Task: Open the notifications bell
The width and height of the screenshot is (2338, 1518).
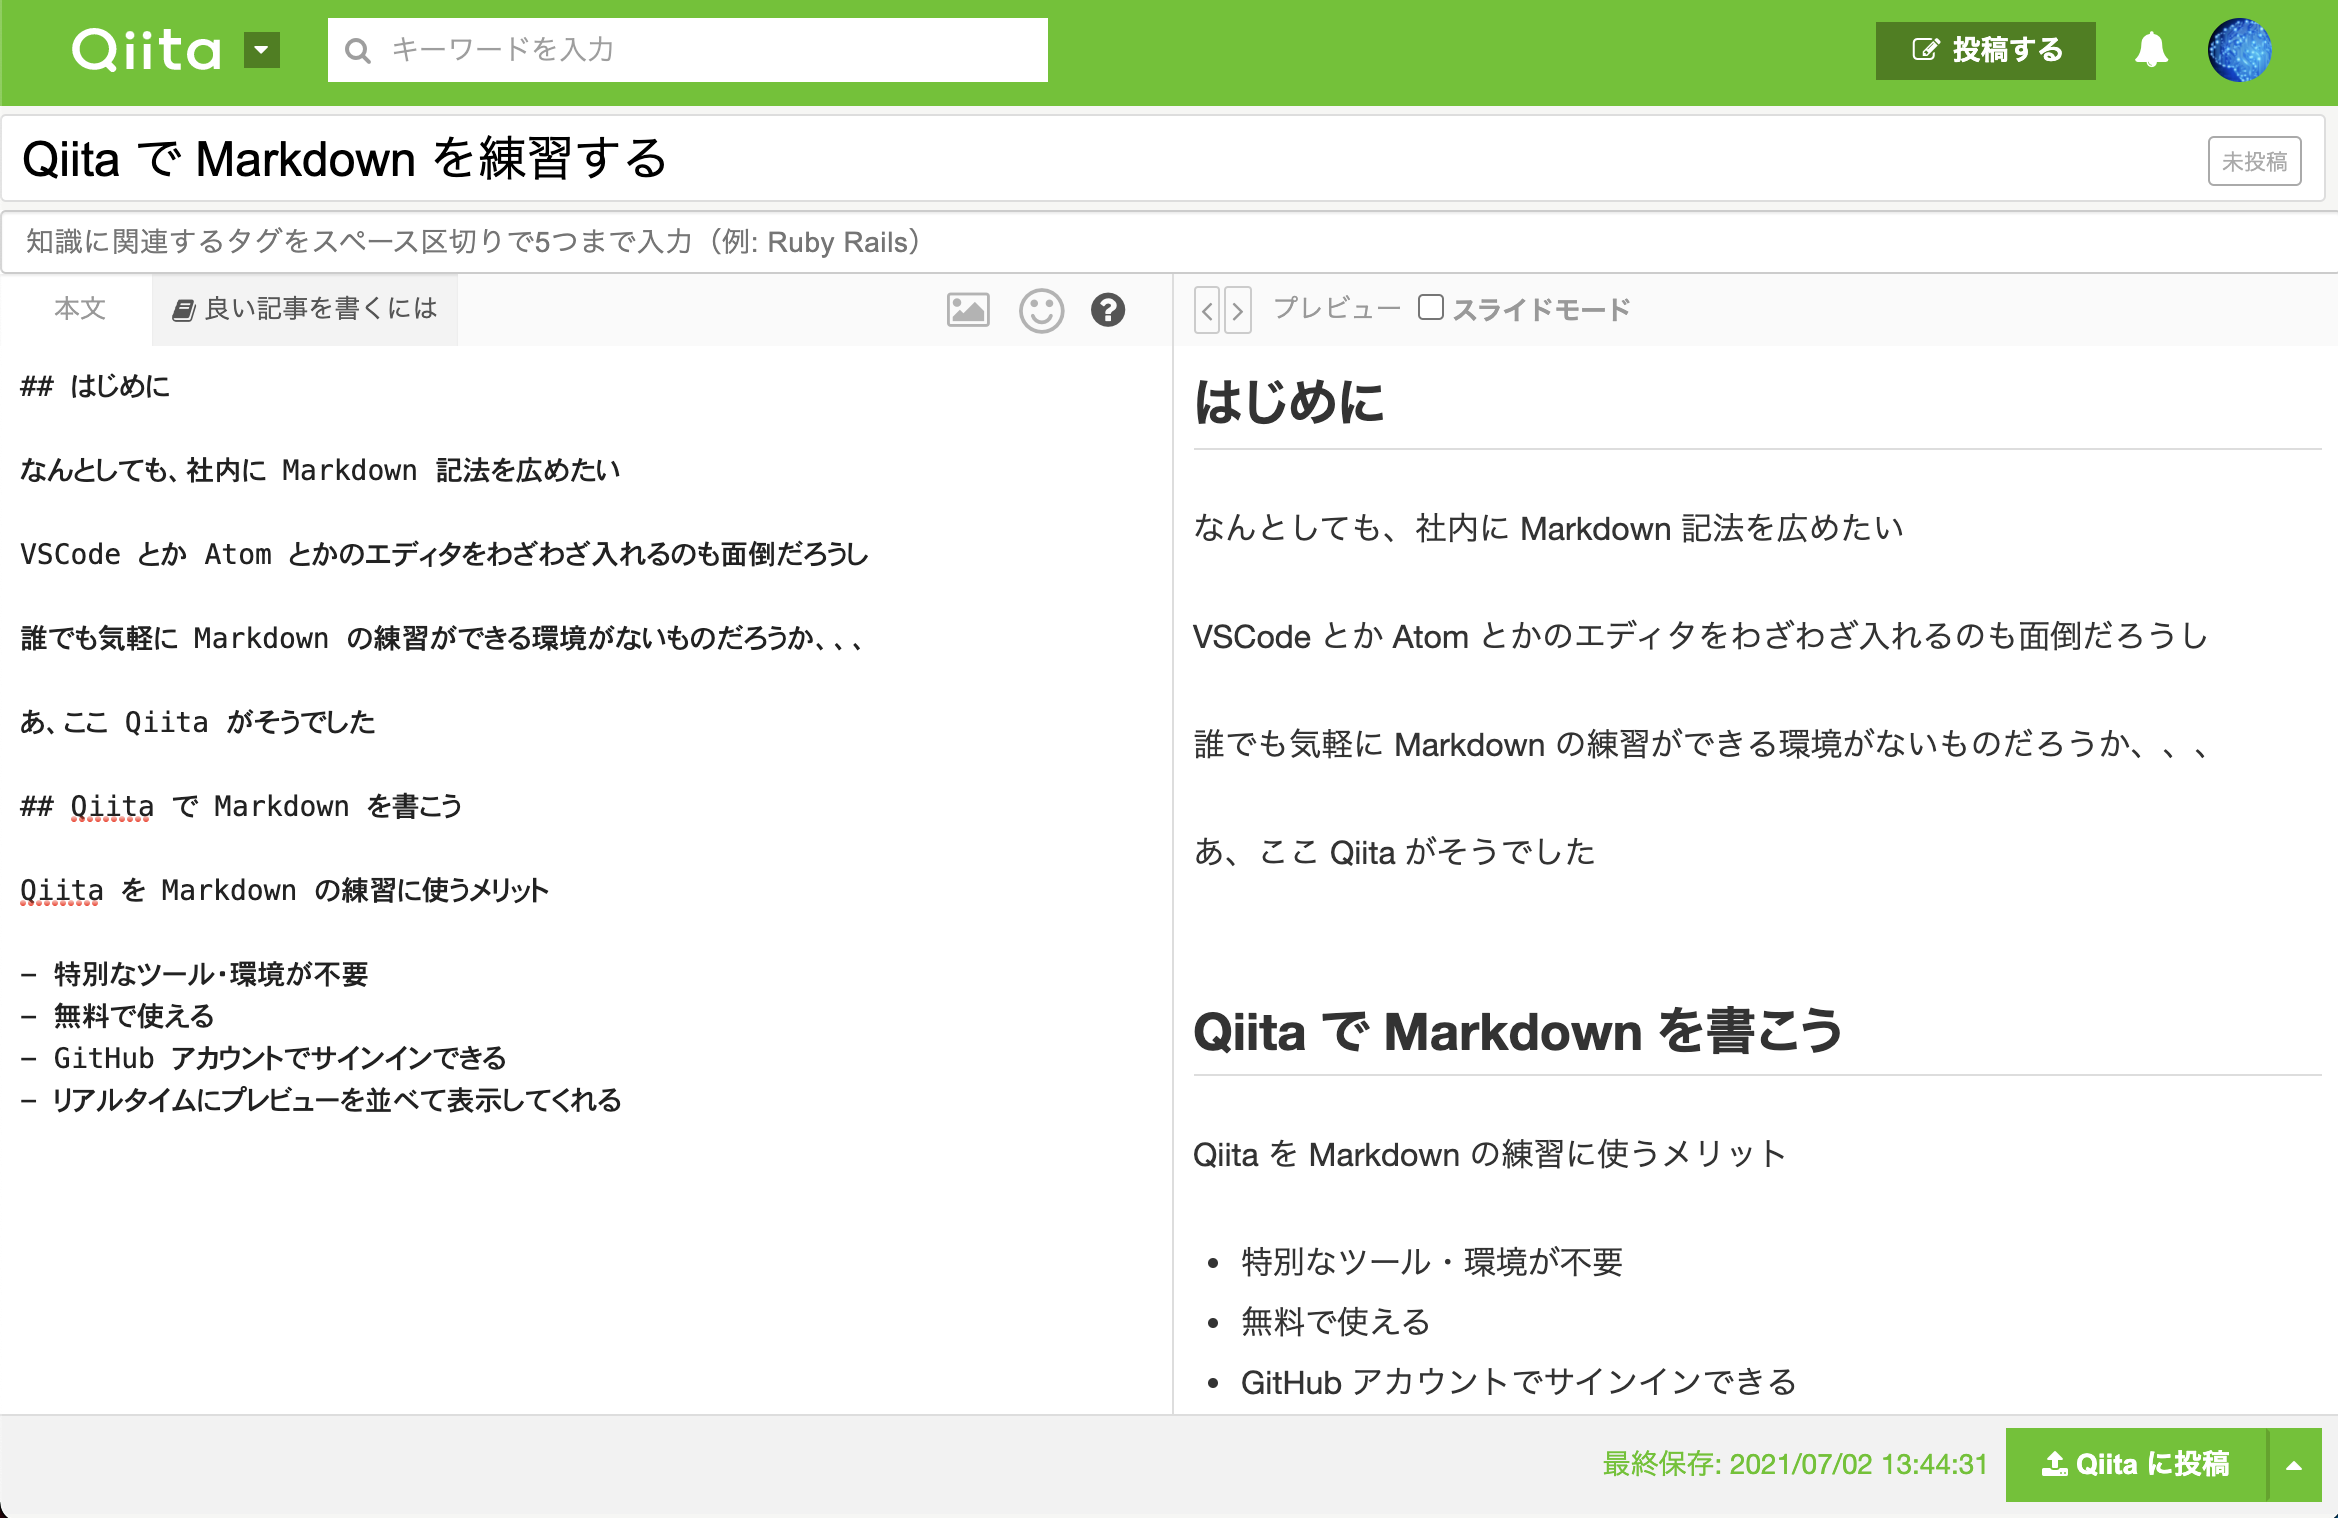Action: pyautogui.click(x=2151, y=50)
